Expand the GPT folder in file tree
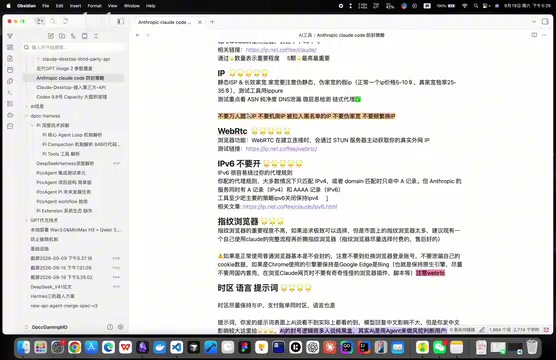Screen dimensions: 556x360 [27, 220]
